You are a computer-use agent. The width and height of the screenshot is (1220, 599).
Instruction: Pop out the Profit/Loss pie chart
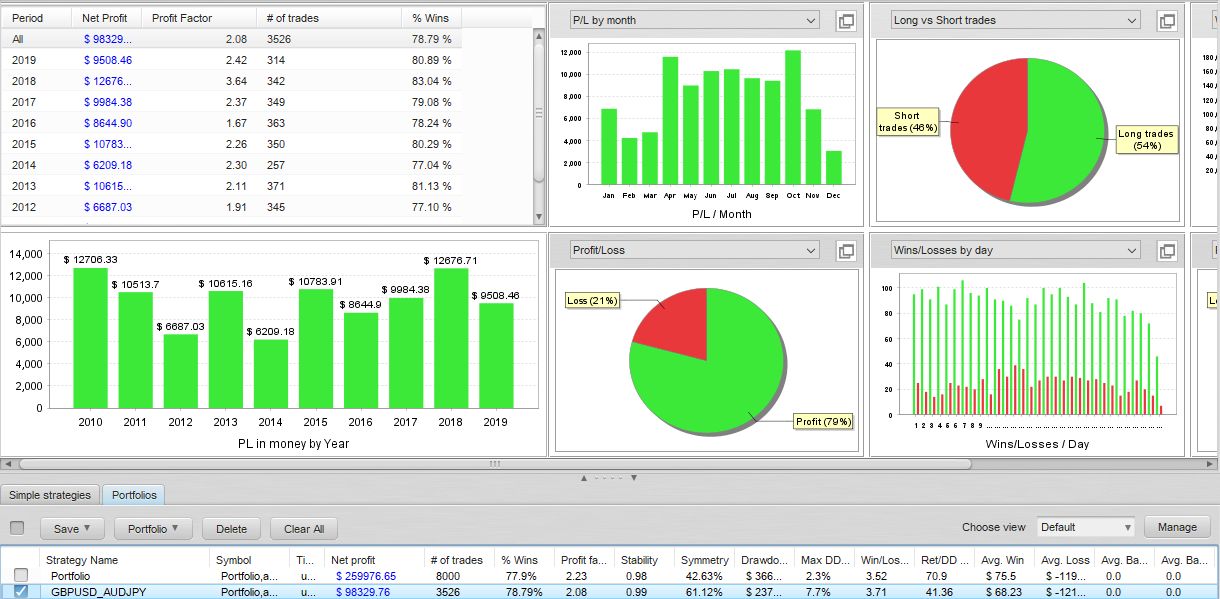[845, 251]
